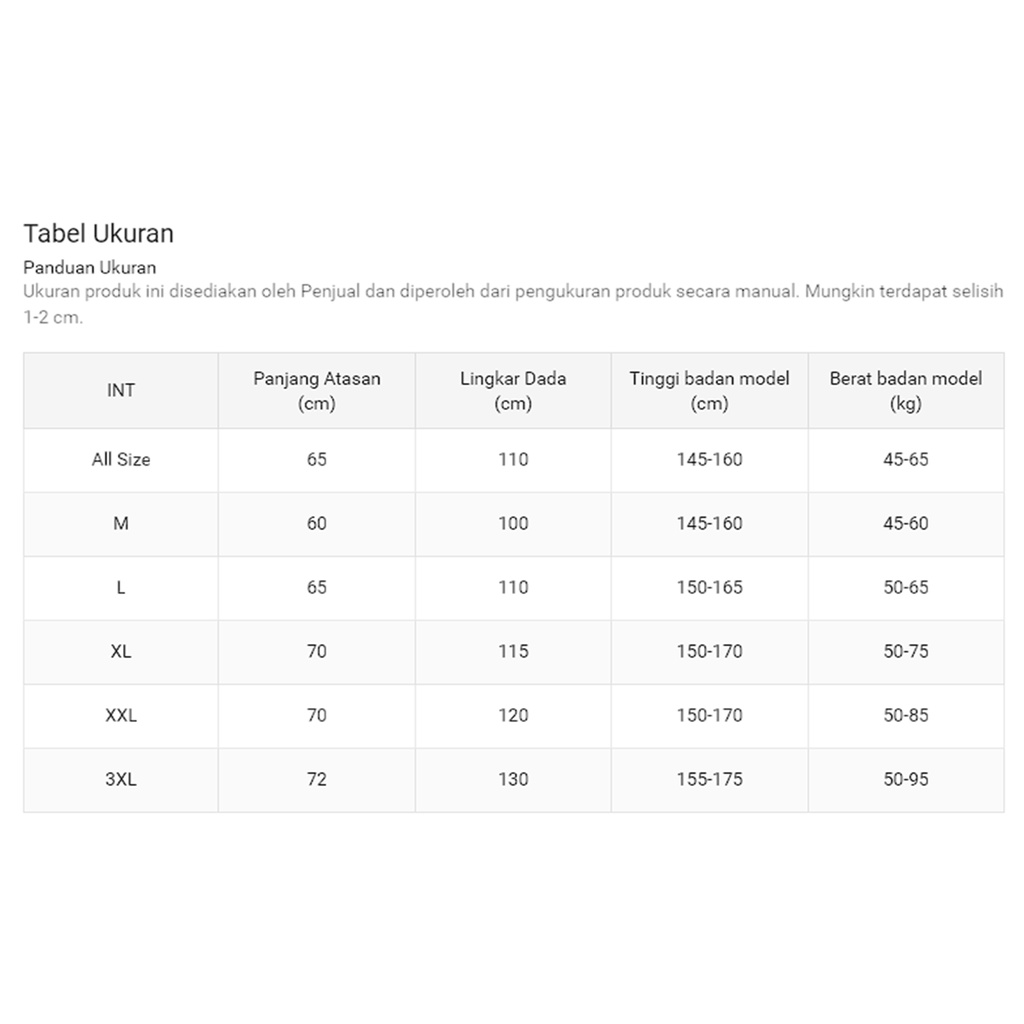The width and height of the screenshot is (1024, 1024).
Task: Select the weight range 50-85 cell
Action: [x=905, y=716]
